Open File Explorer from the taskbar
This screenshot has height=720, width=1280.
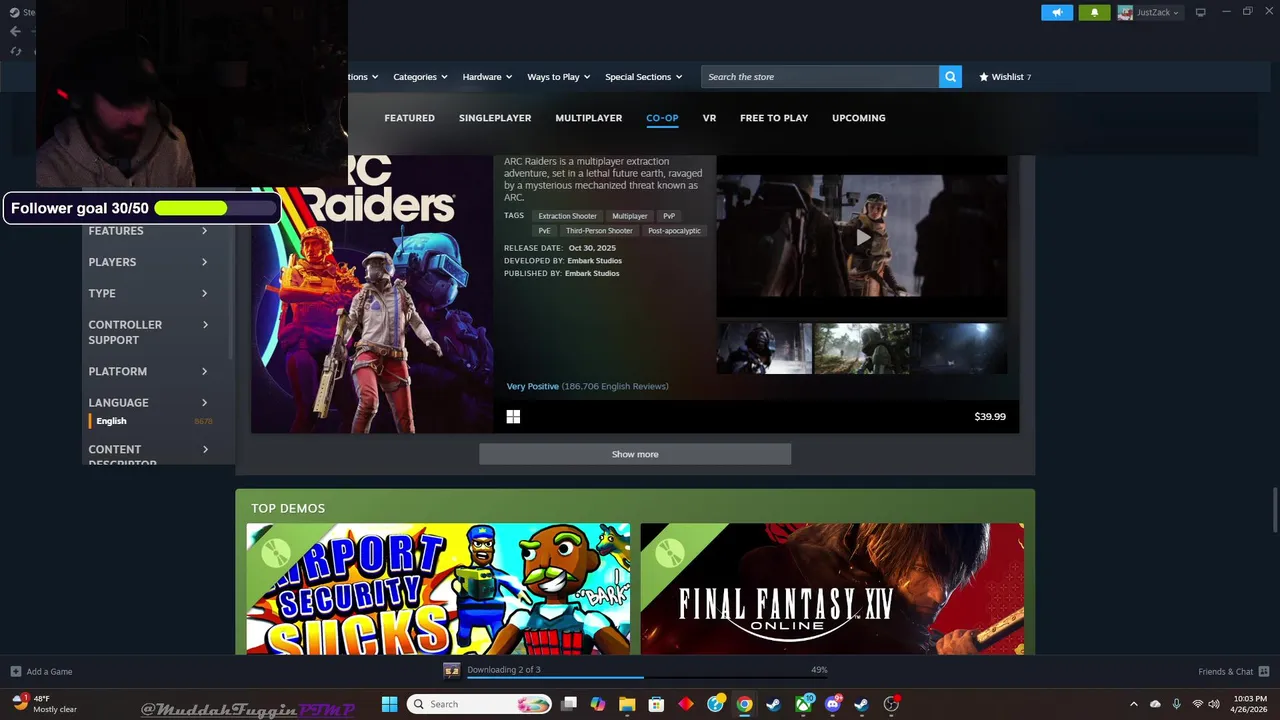[x=627, y=704]
